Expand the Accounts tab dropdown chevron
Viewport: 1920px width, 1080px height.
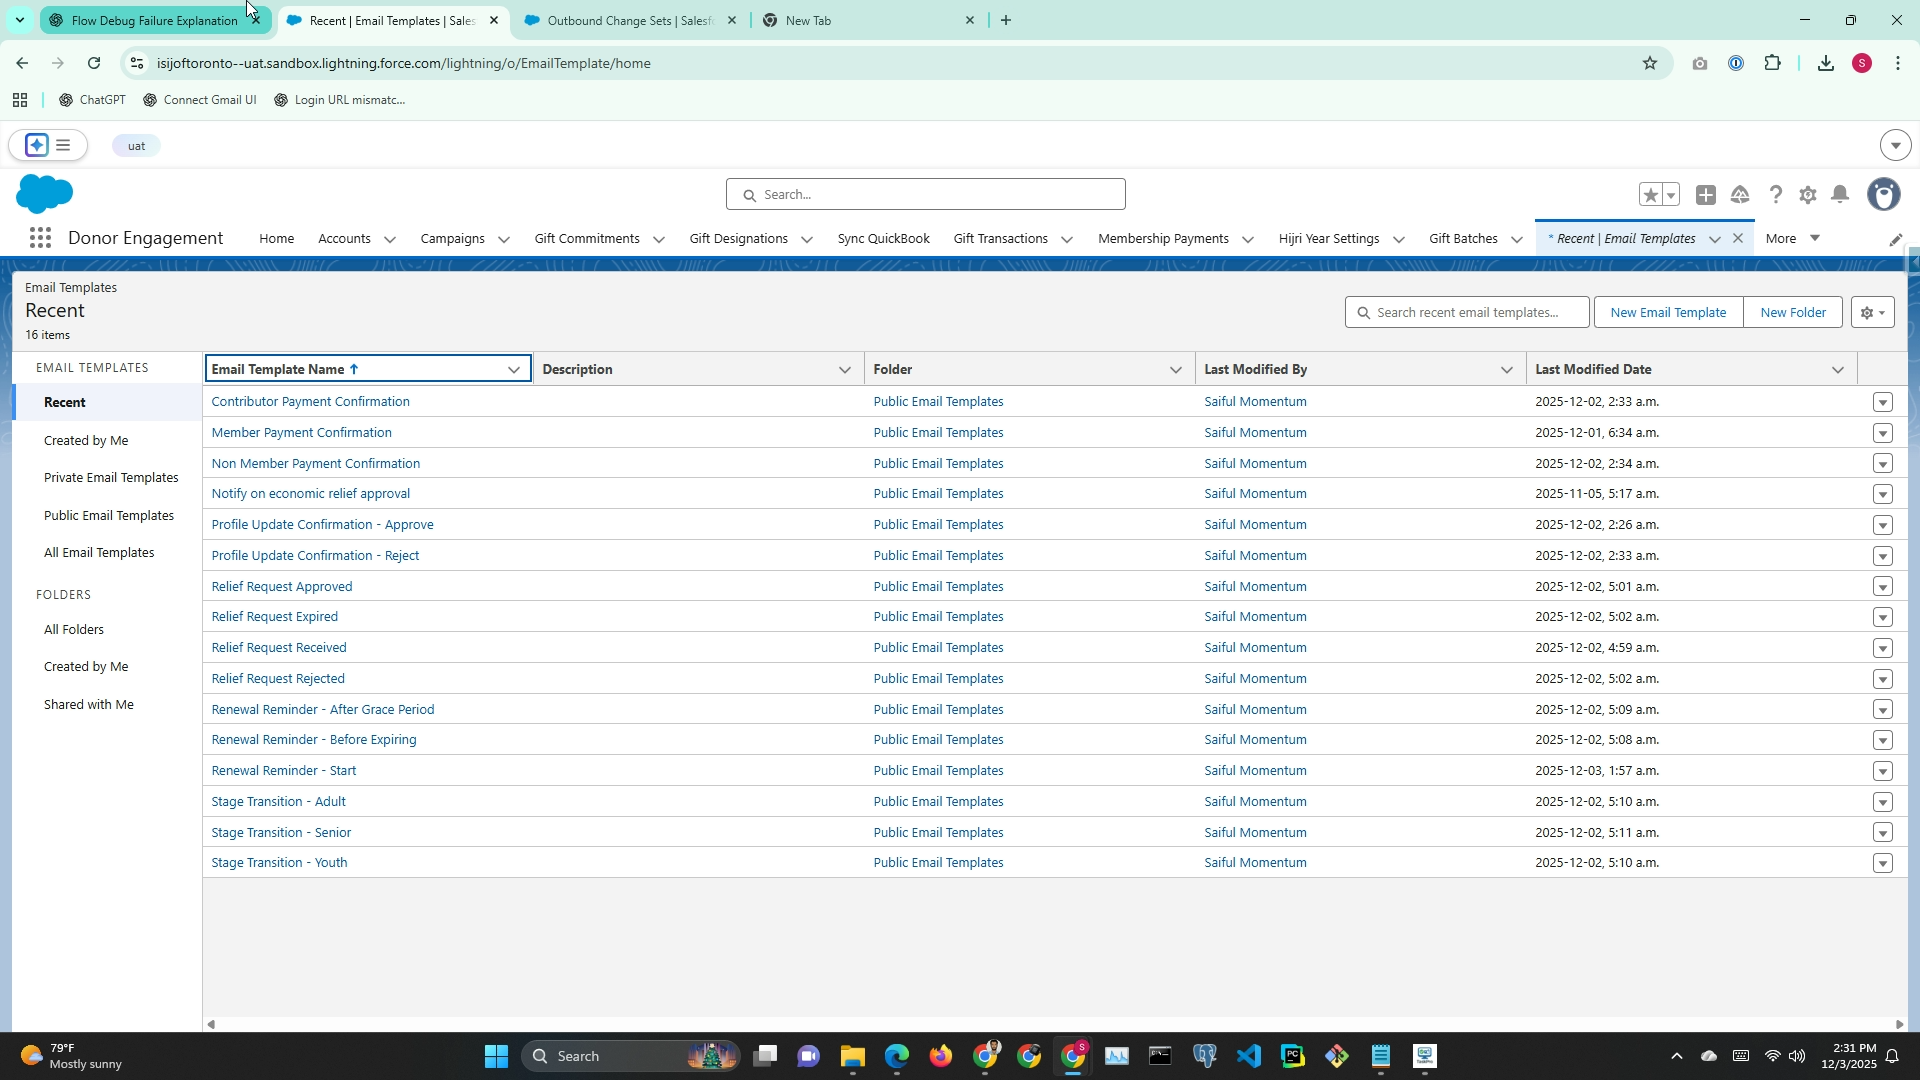tap(390, 240)
